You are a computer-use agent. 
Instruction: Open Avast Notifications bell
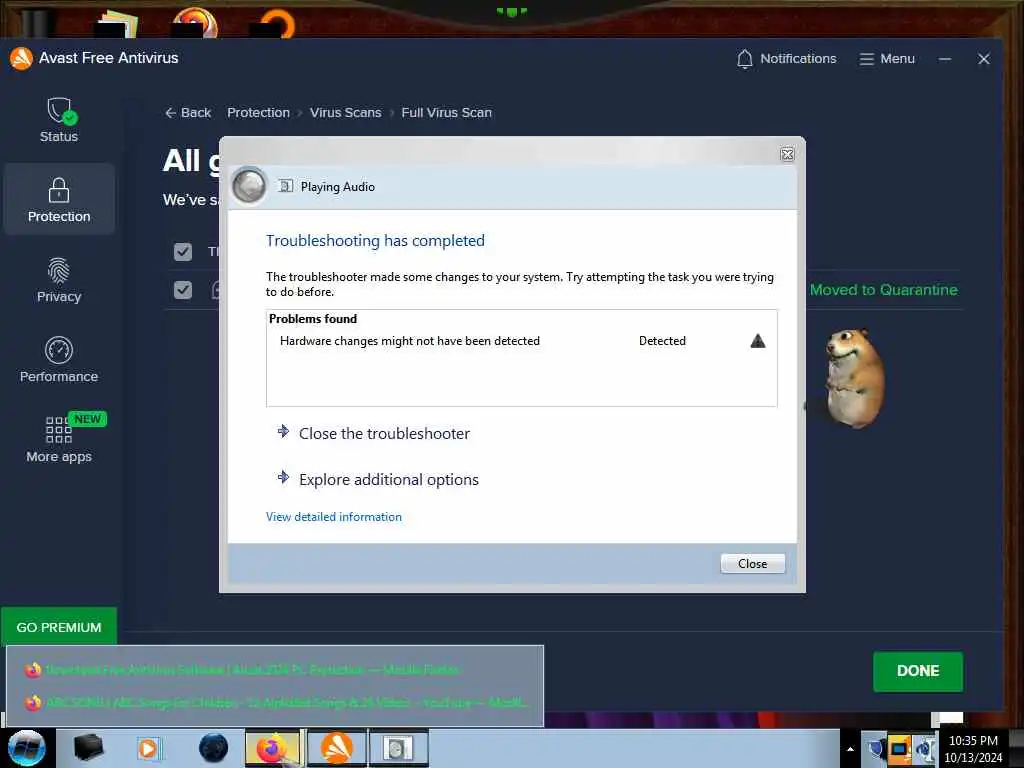point(786,59)
